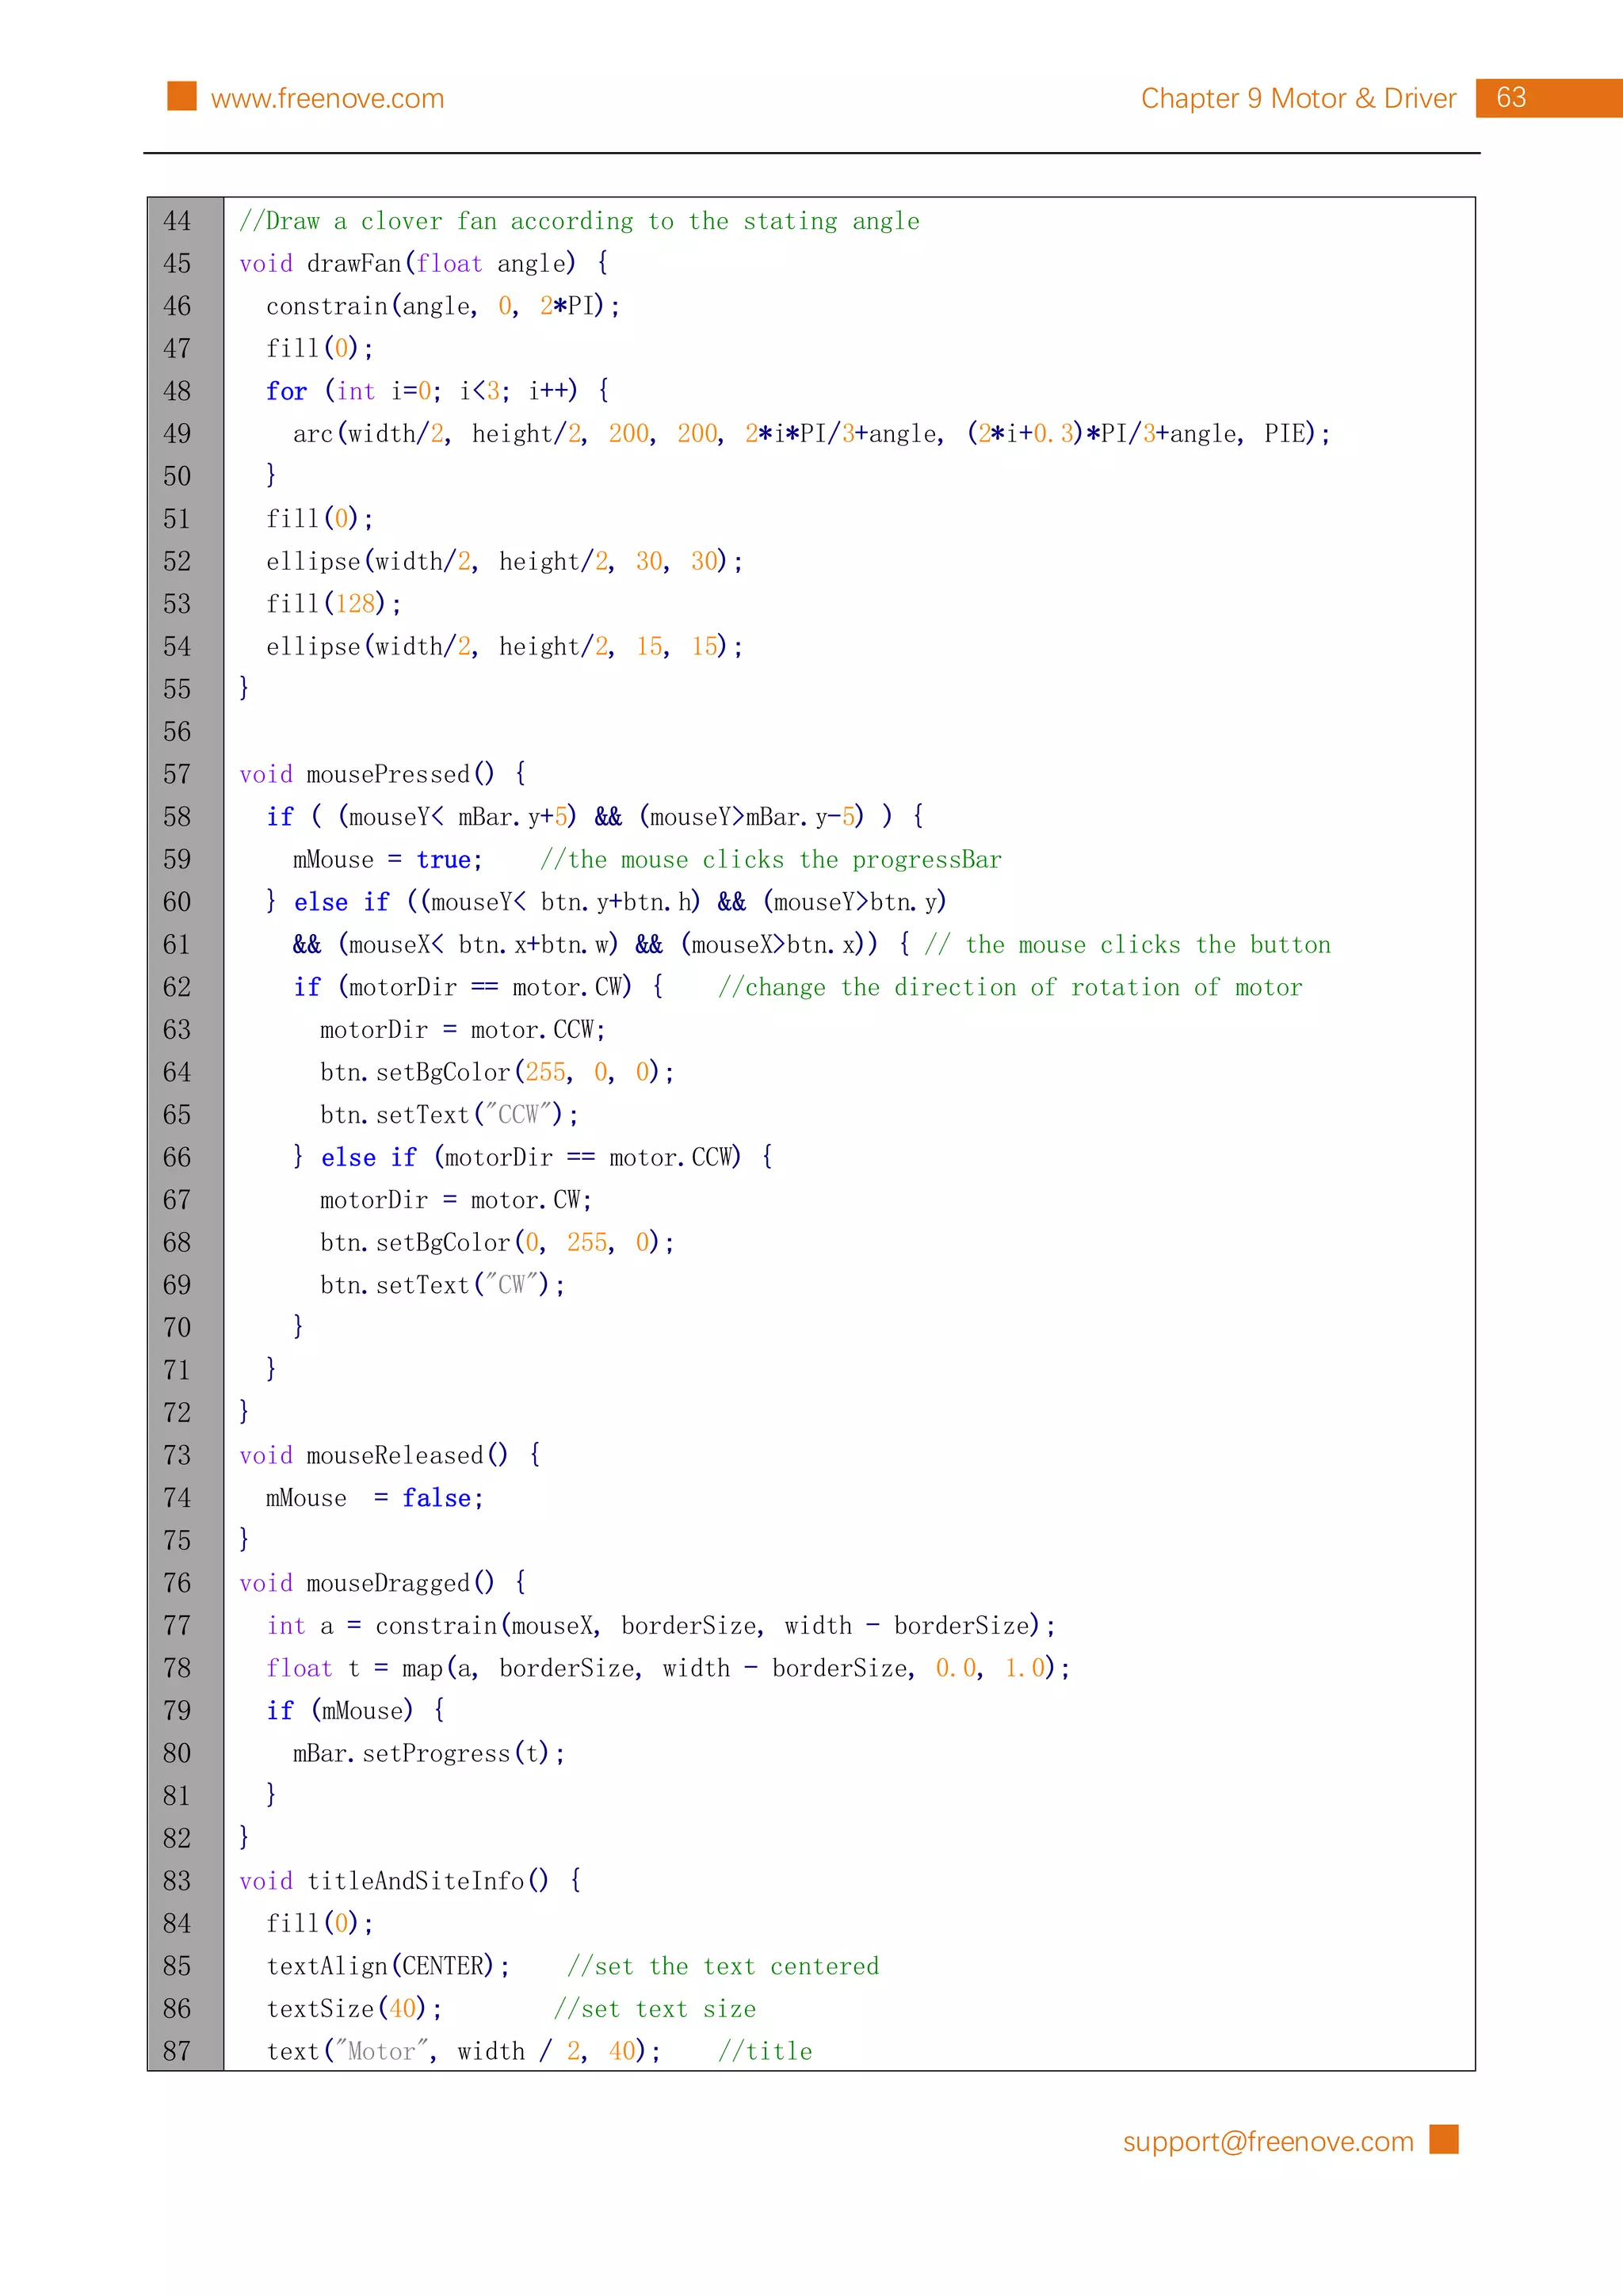Click the 'textAlign(CENTER);' statement
1623x2296 pixels.
pos(388,1966)
